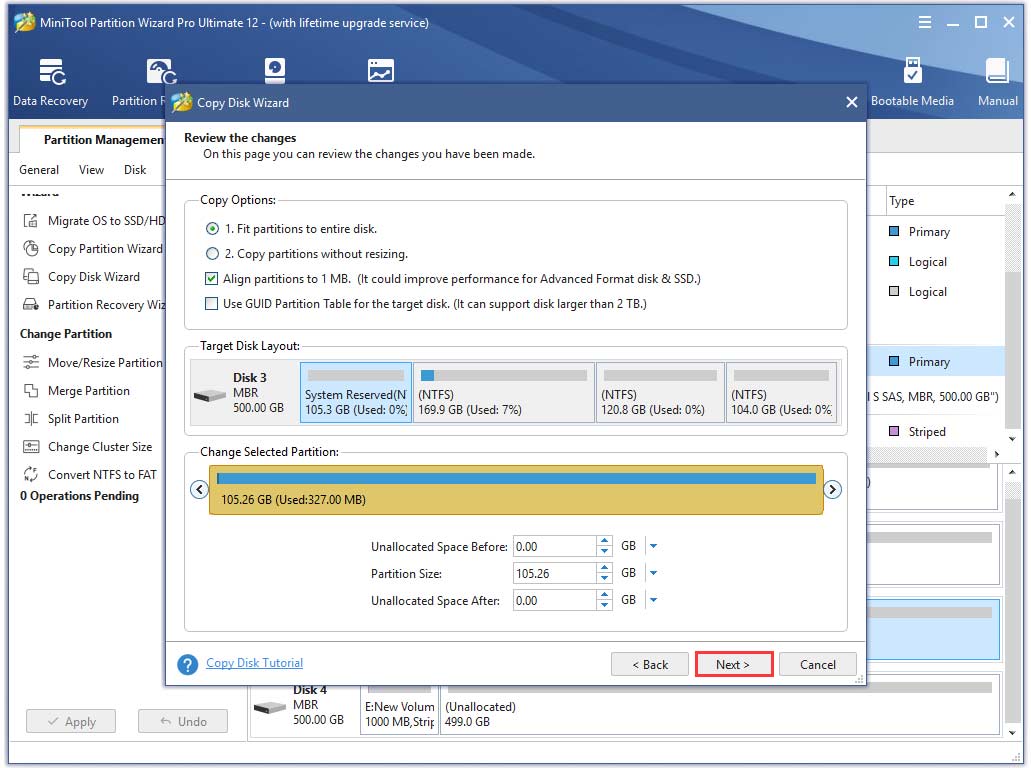Viewport: 1031px width, 768px height.
Task: Click the blue help question mark icon
Action: (187, 664)
